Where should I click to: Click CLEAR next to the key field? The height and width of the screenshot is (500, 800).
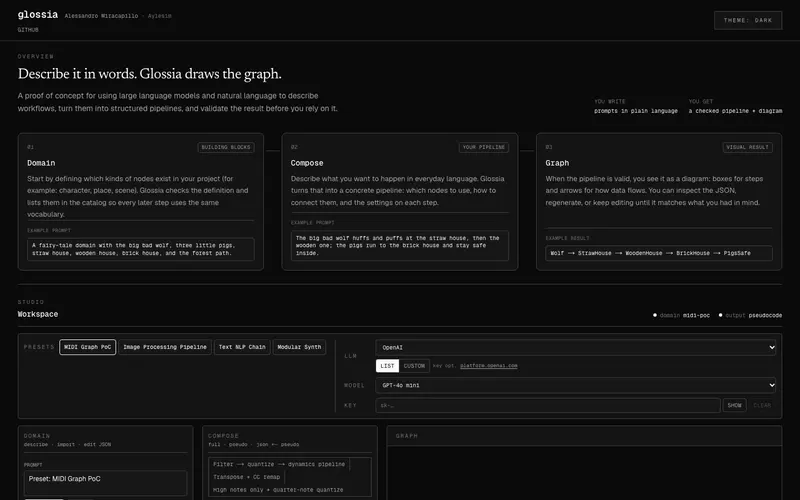tap(762, 406)
